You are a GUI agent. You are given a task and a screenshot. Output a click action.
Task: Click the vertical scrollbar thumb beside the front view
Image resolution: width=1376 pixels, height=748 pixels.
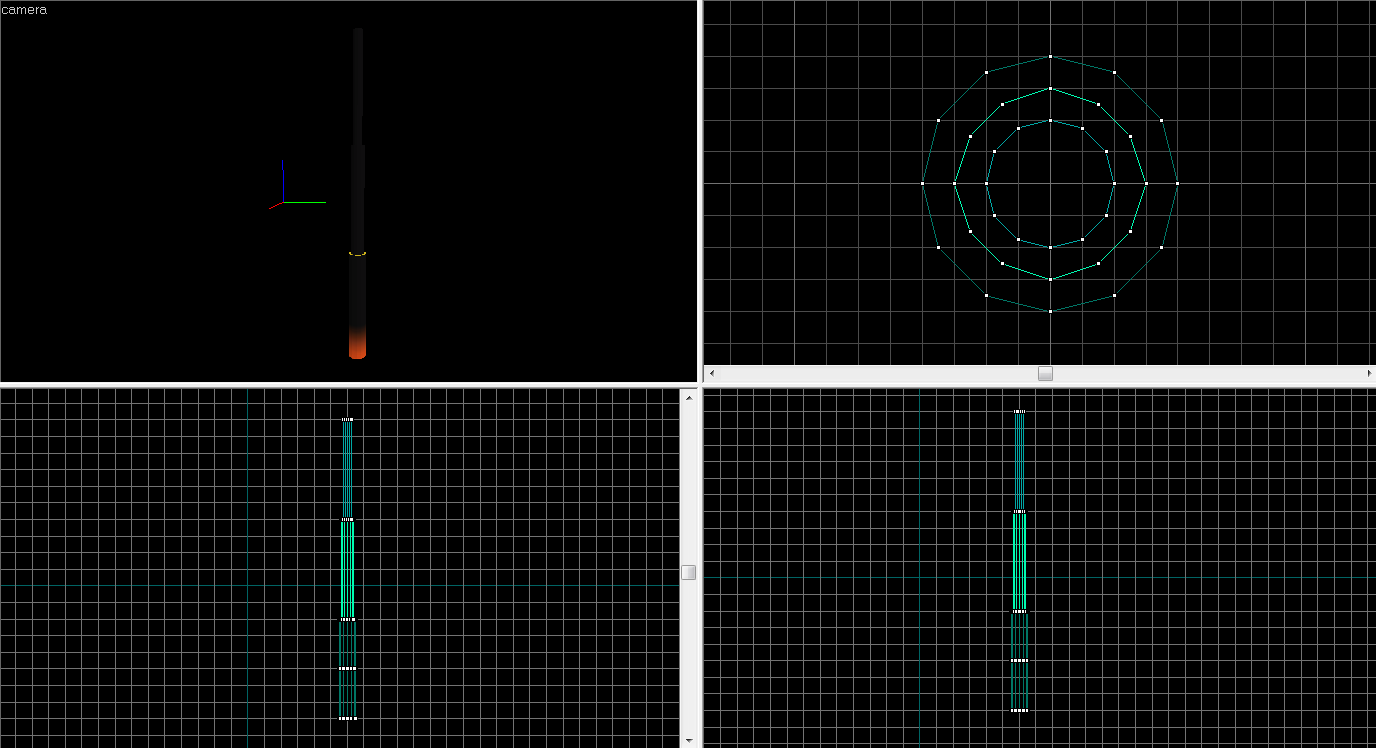[x=688, y=572]
